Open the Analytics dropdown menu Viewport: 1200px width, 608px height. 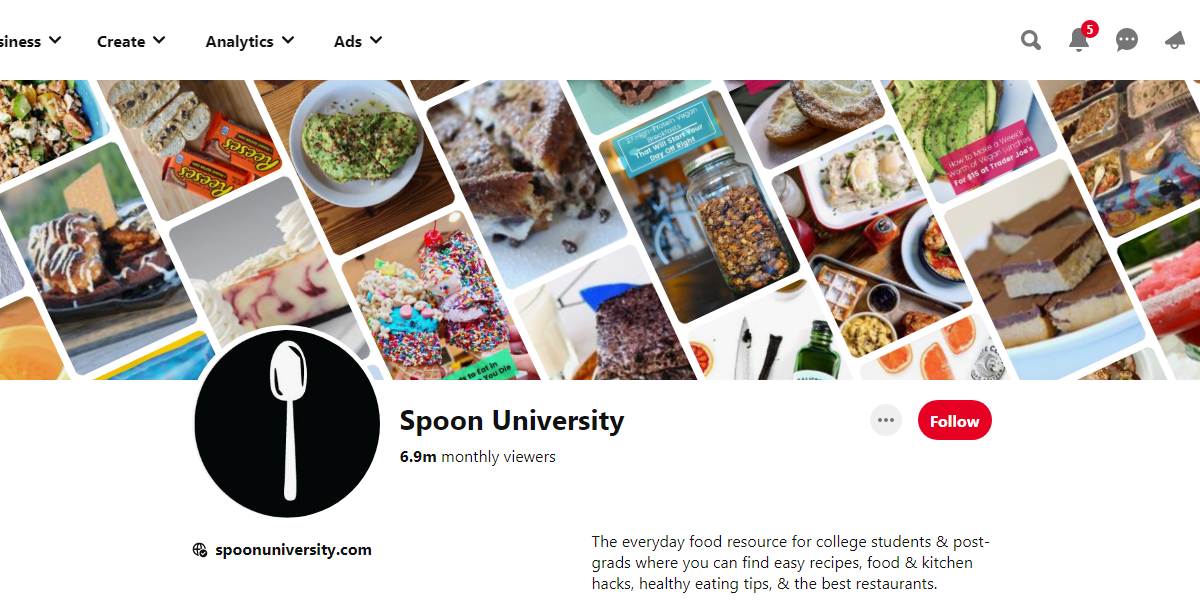249,41
